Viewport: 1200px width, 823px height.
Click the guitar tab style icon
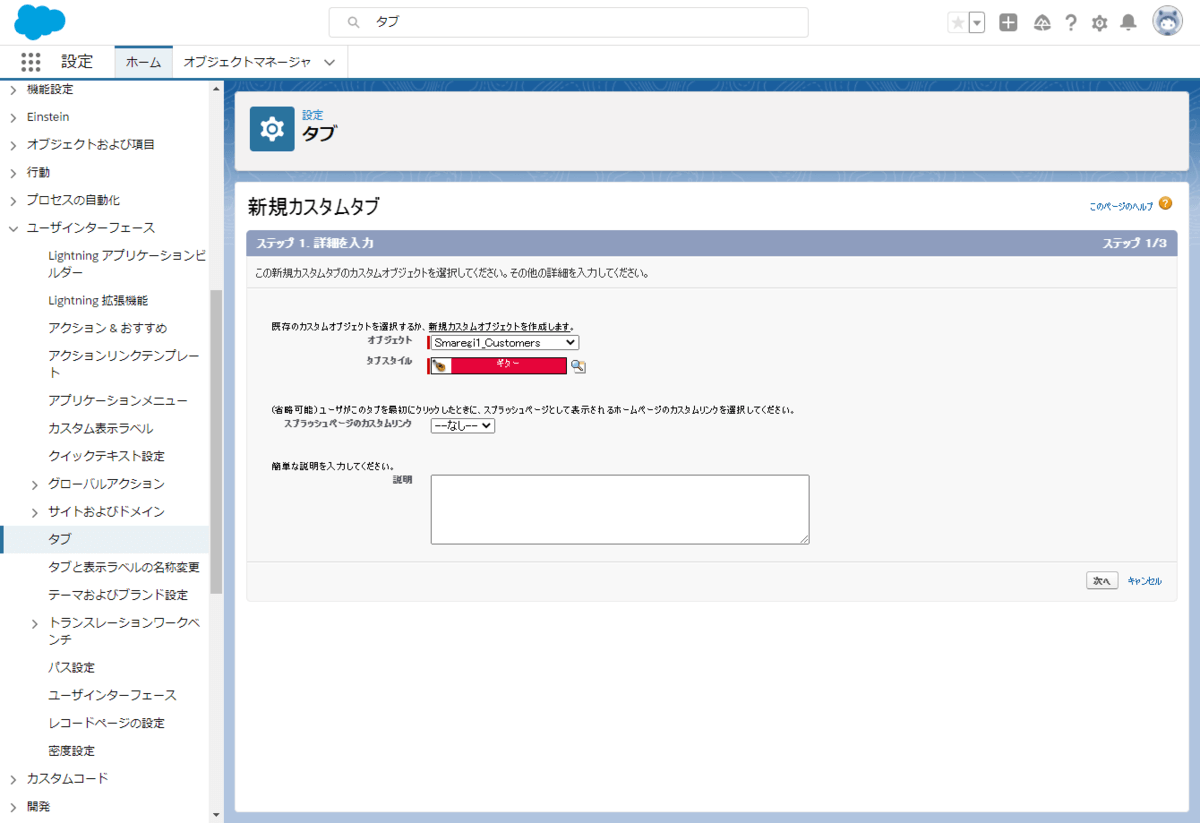[x=439, y=366]
